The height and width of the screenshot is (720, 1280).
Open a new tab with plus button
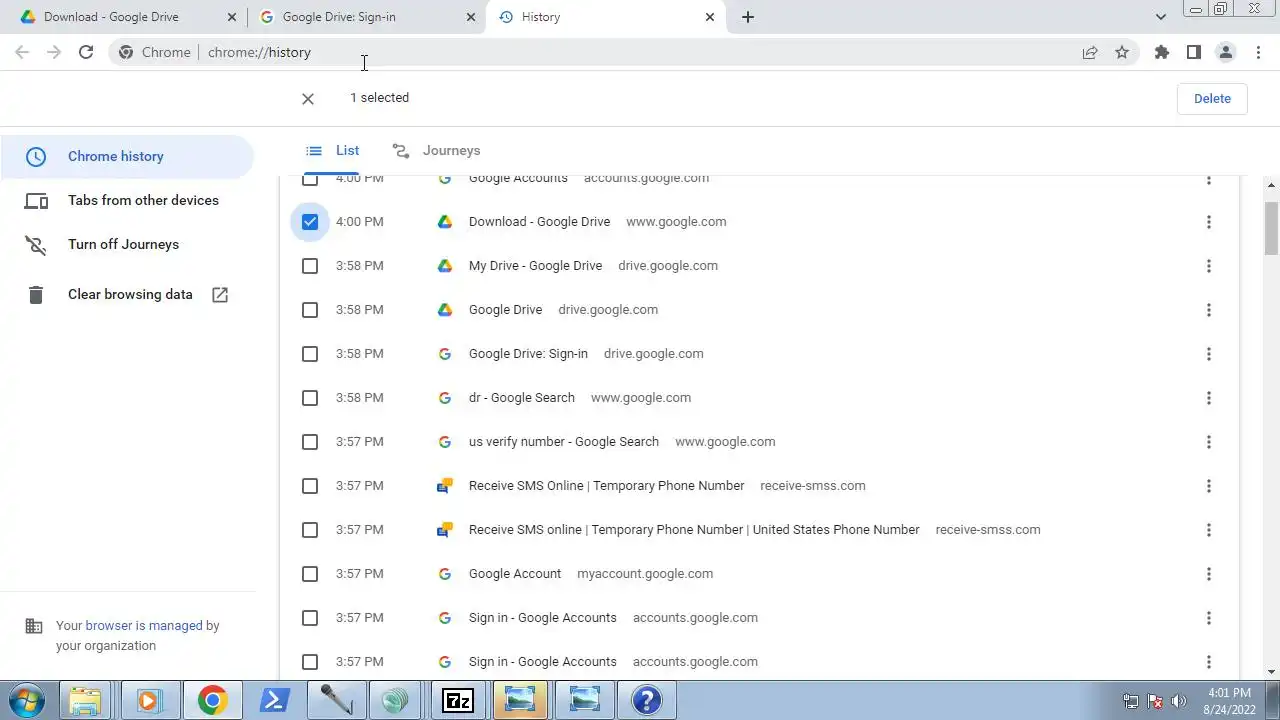748,17
